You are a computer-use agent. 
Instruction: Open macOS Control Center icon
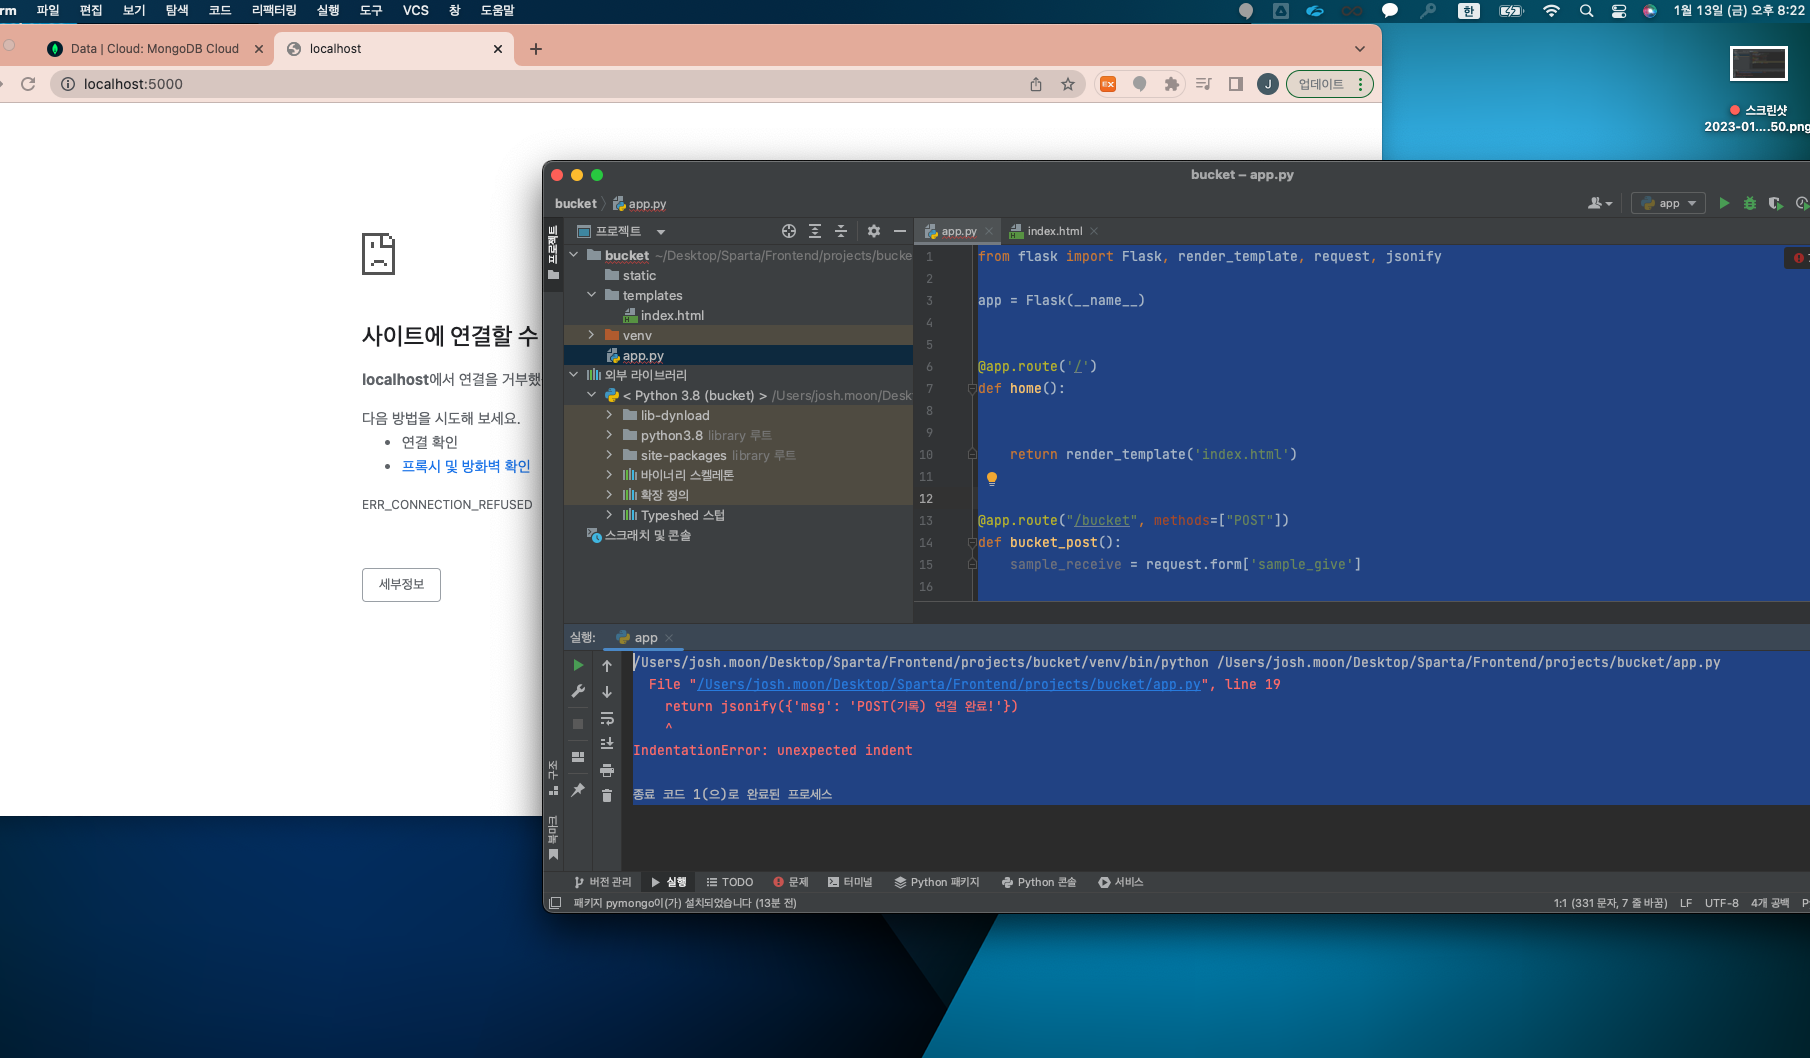click(1619, 11)
